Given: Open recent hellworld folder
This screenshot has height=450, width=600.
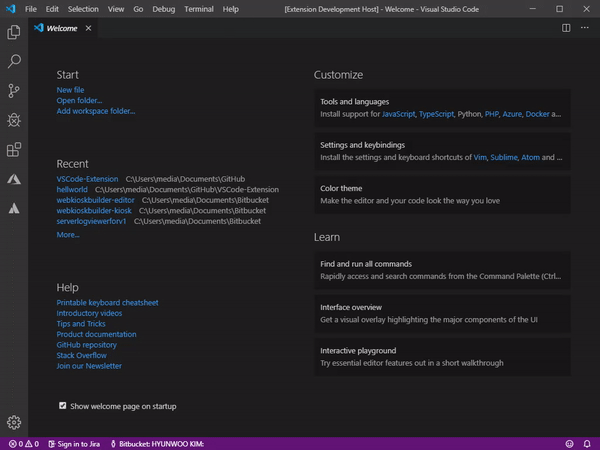Looking at the screenshot, I should pyautogui.click(x=72, y=189).
